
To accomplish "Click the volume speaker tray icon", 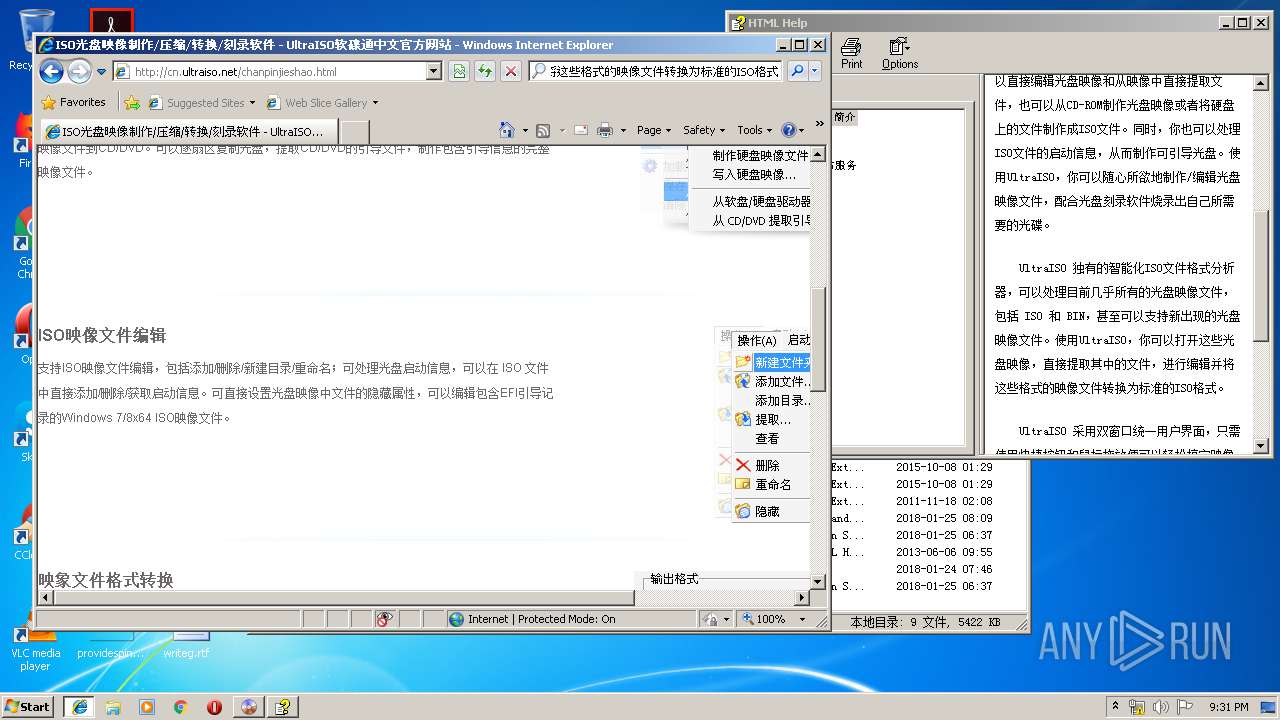I will click(x=1160, y=706).
